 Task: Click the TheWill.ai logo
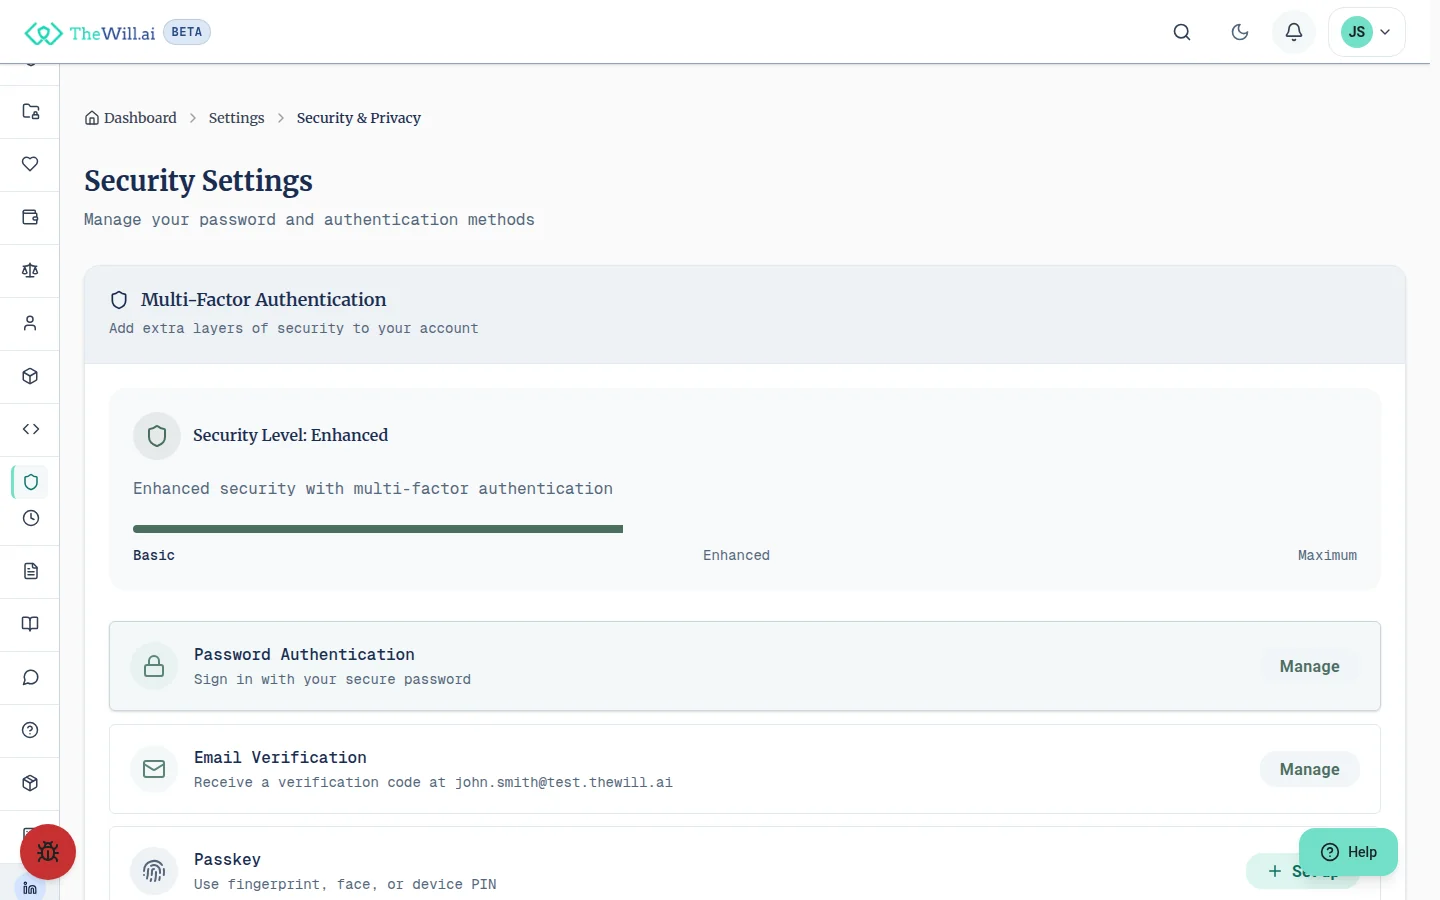90,33
